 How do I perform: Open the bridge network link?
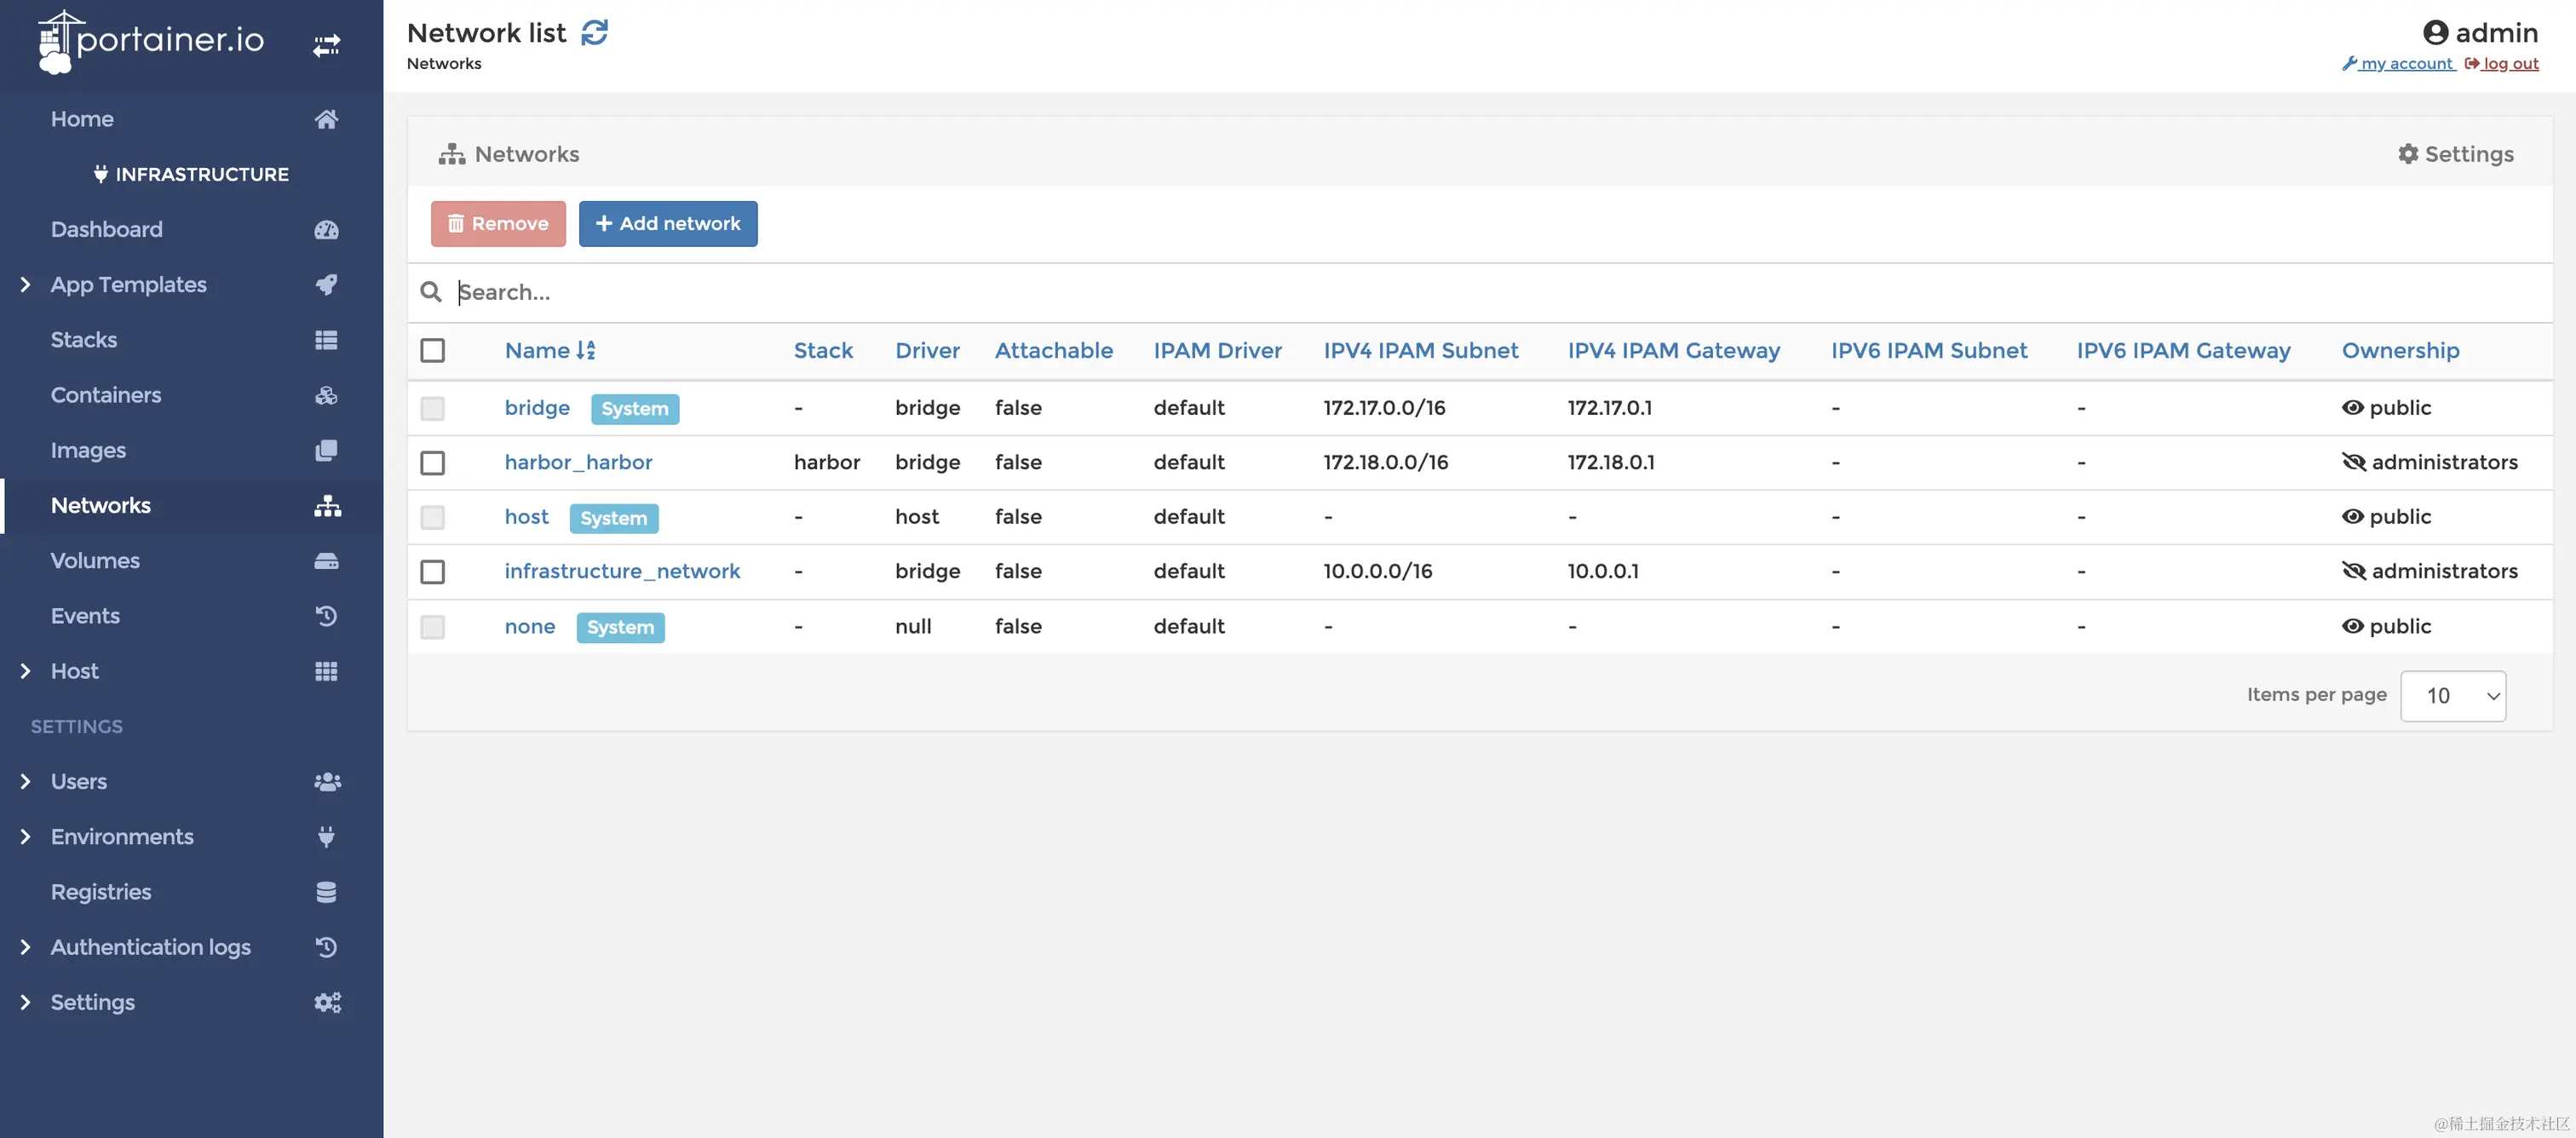tap(537, 408)
